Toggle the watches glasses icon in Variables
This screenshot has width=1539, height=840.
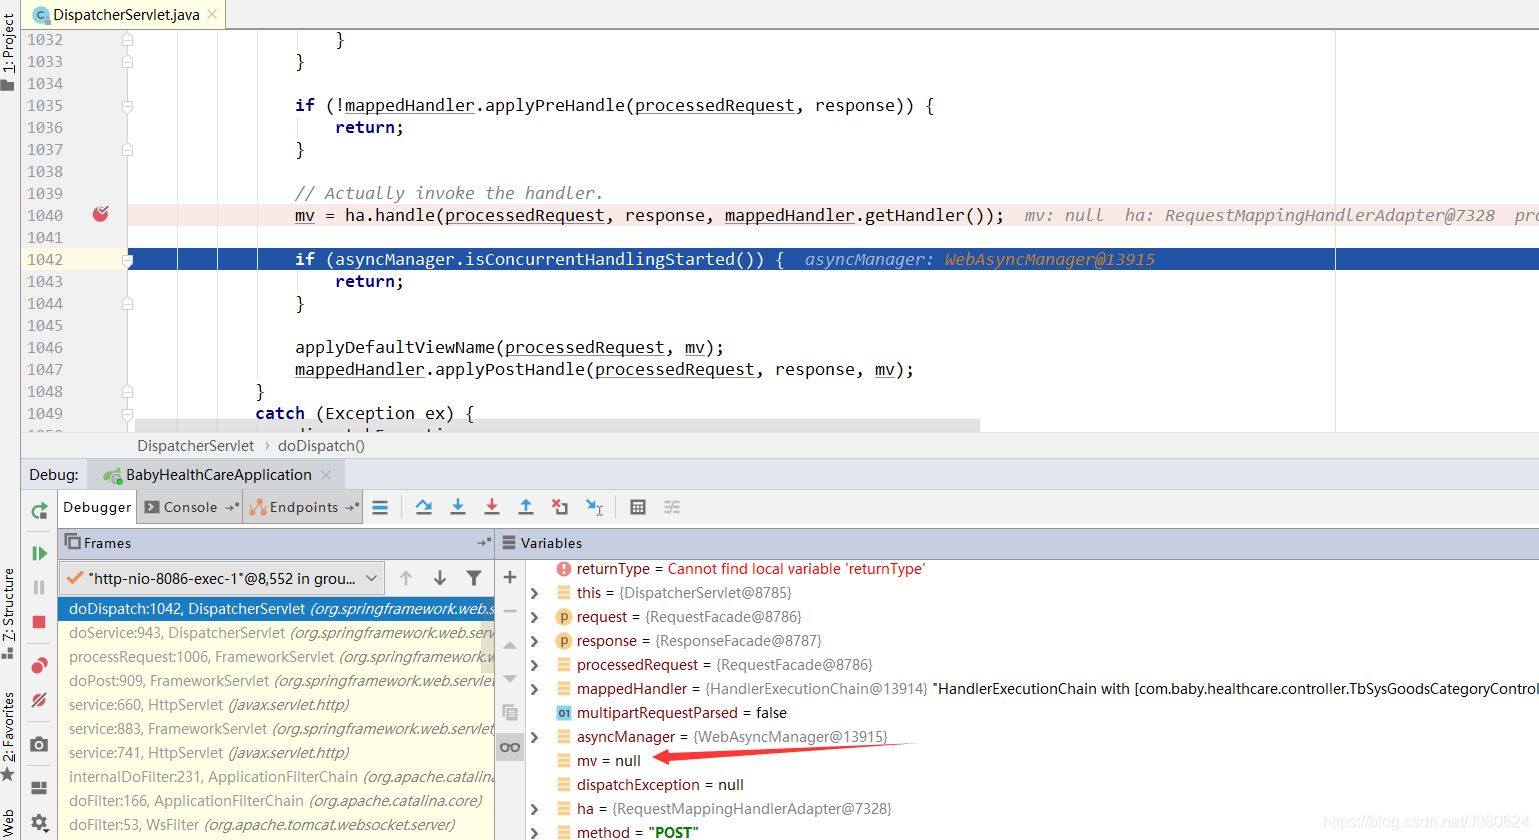[510, 747]
